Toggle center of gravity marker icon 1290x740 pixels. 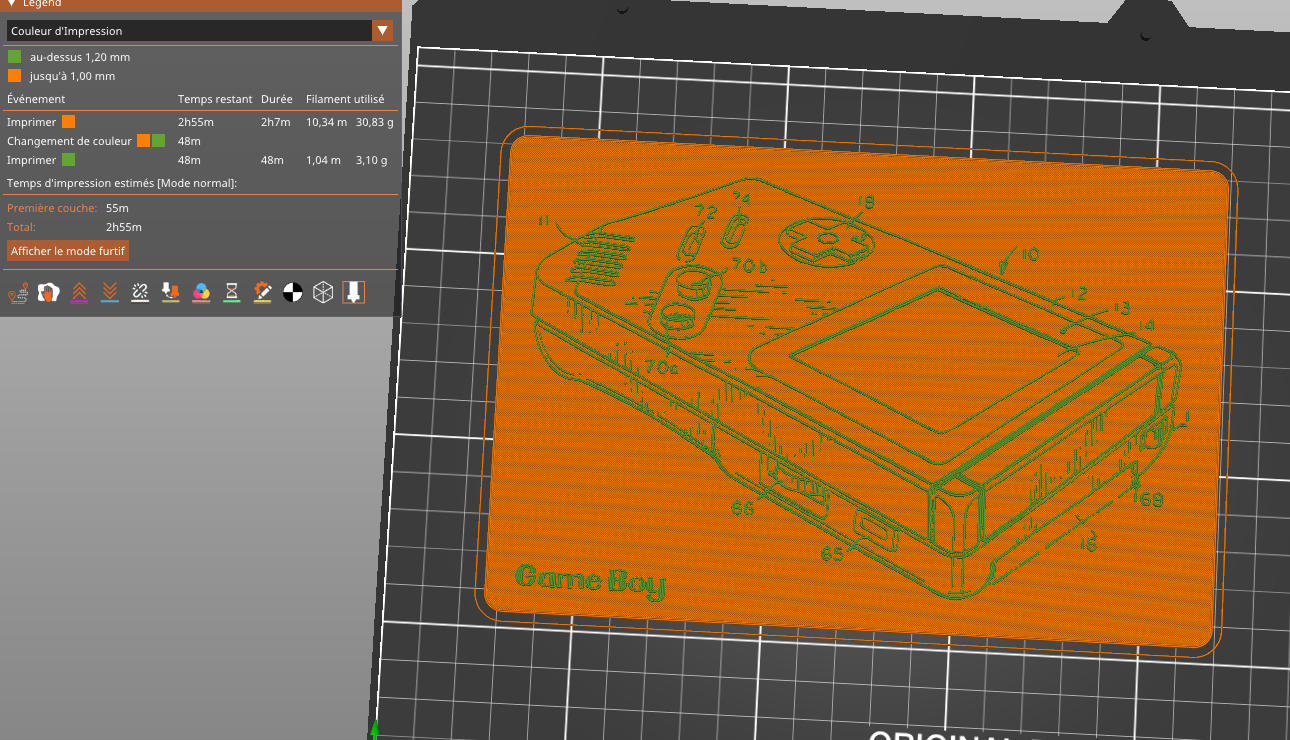[x=292, y=292]
